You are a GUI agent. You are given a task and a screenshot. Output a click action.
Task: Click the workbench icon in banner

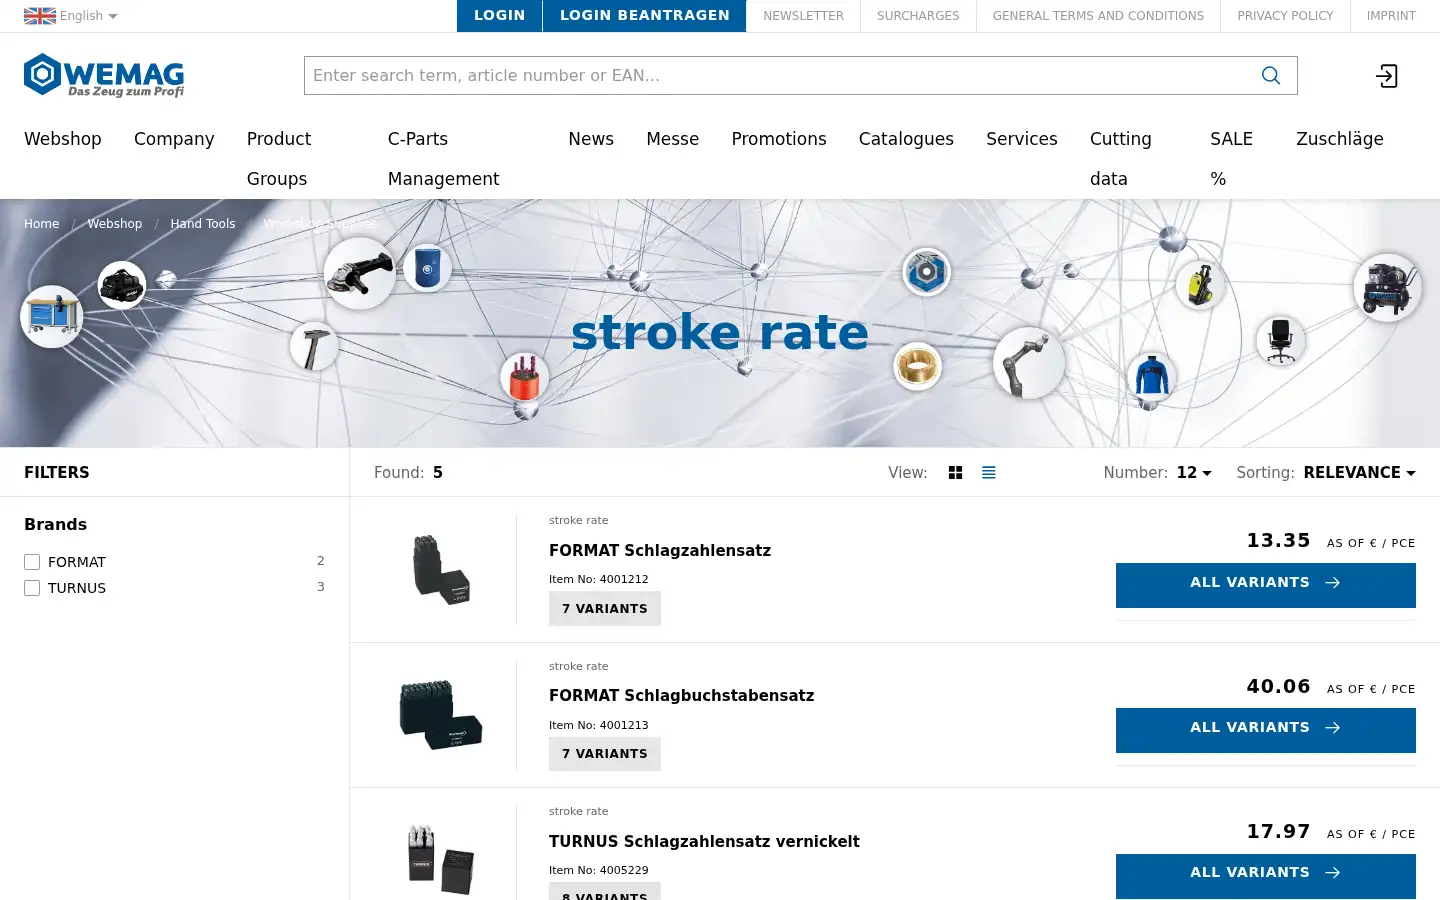pyautogui.click(x=52, y=317)
